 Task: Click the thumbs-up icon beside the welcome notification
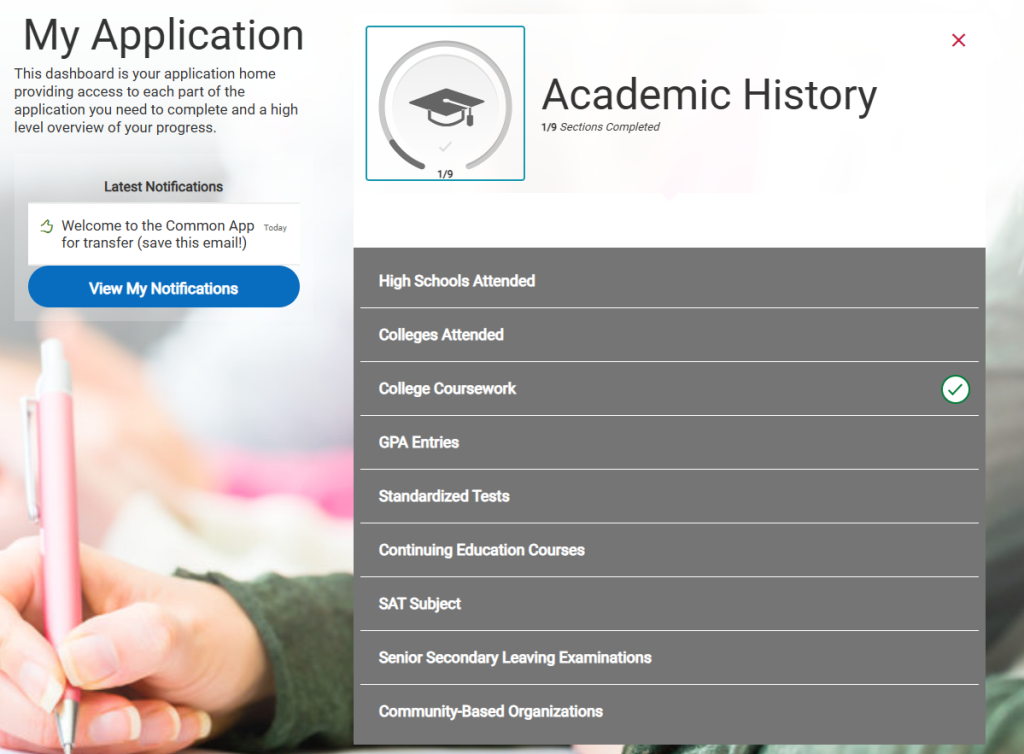46,227
